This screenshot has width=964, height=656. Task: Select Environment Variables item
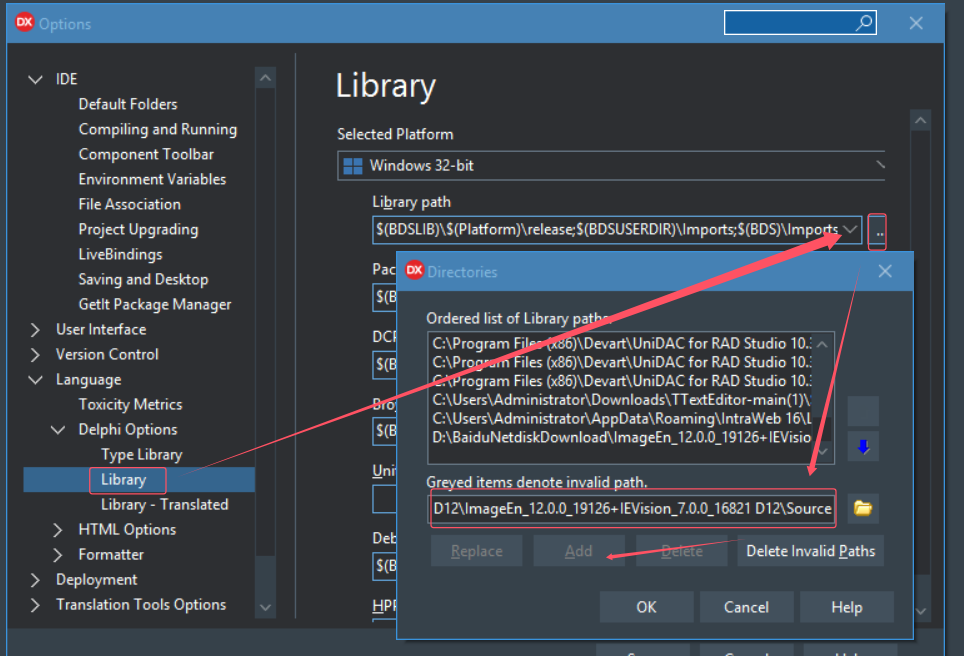tap(152, 180)
